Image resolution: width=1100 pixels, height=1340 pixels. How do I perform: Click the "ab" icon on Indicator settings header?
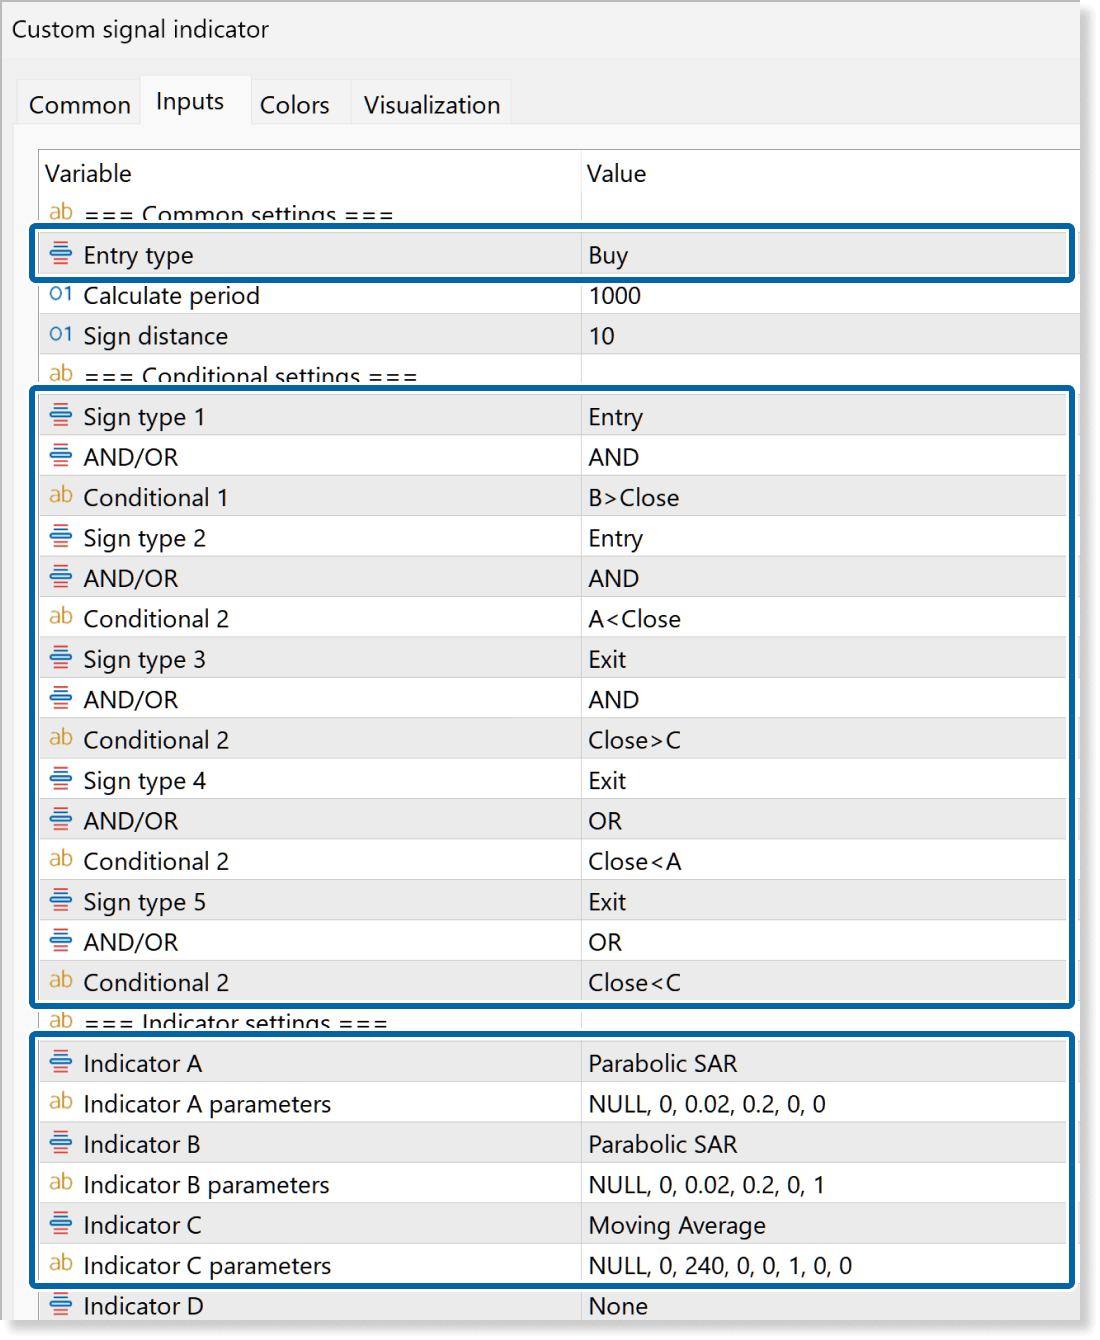pyautogui.click(x=60, y=1021)
